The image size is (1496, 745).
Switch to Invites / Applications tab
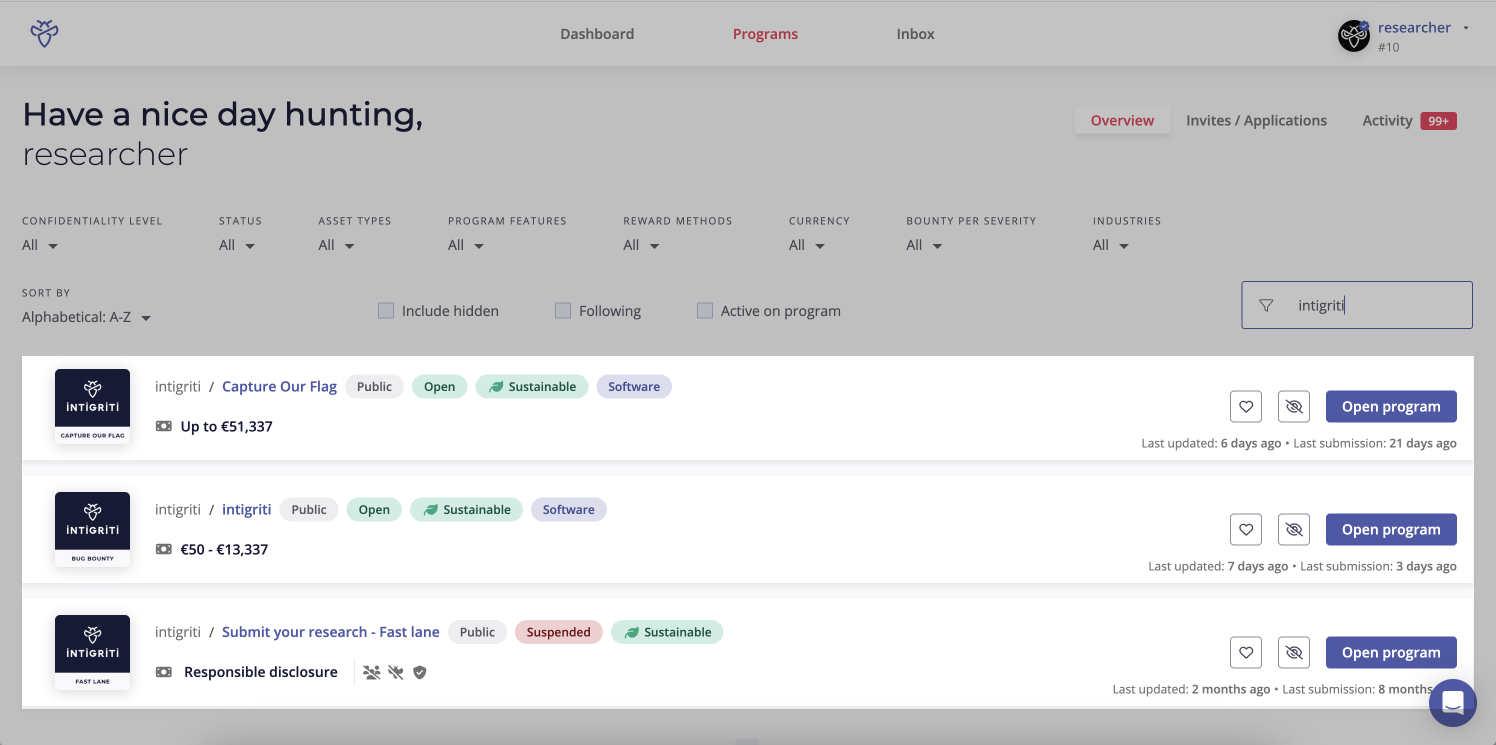coord(1256,121)
